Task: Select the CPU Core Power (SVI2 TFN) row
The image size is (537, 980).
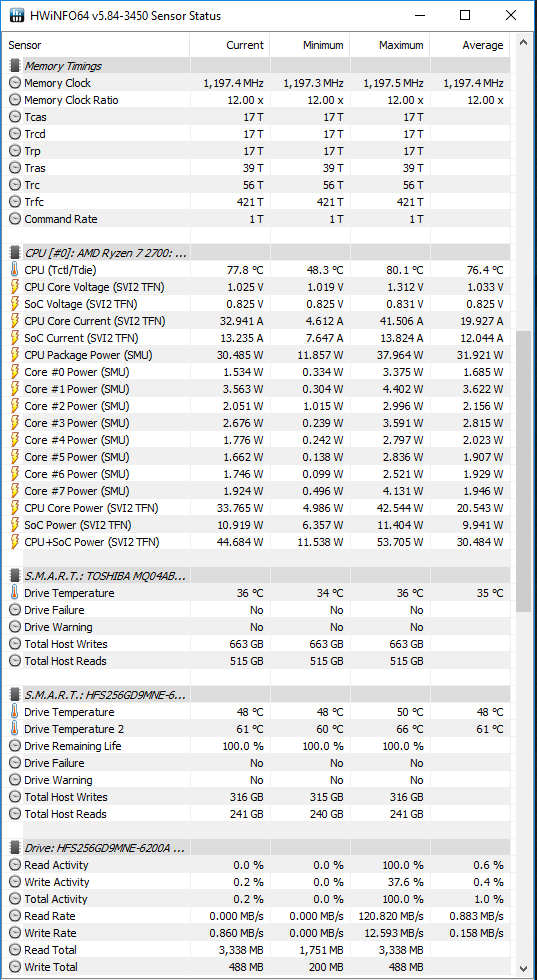Action: (257, 508)
